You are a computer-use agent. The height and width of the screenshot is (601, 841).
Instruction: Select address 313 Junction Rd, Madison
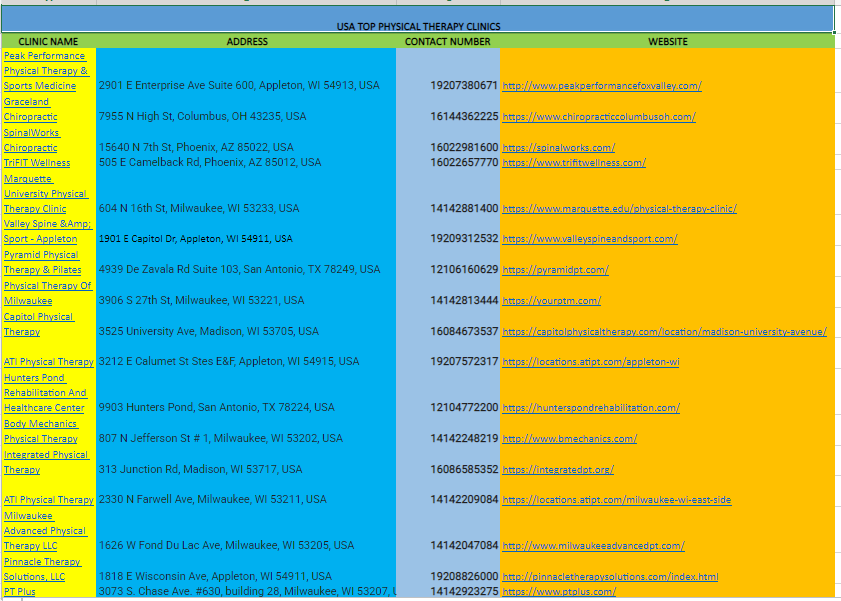click(201, 469)
